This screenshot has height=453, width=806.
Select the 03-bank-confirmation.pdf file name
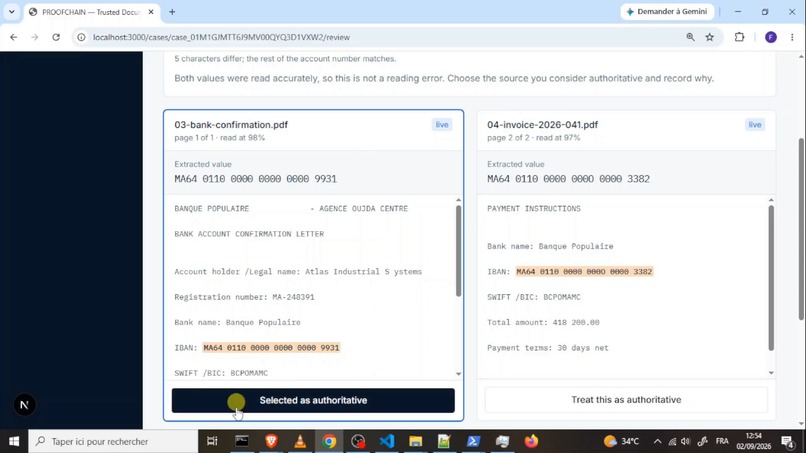231,125
